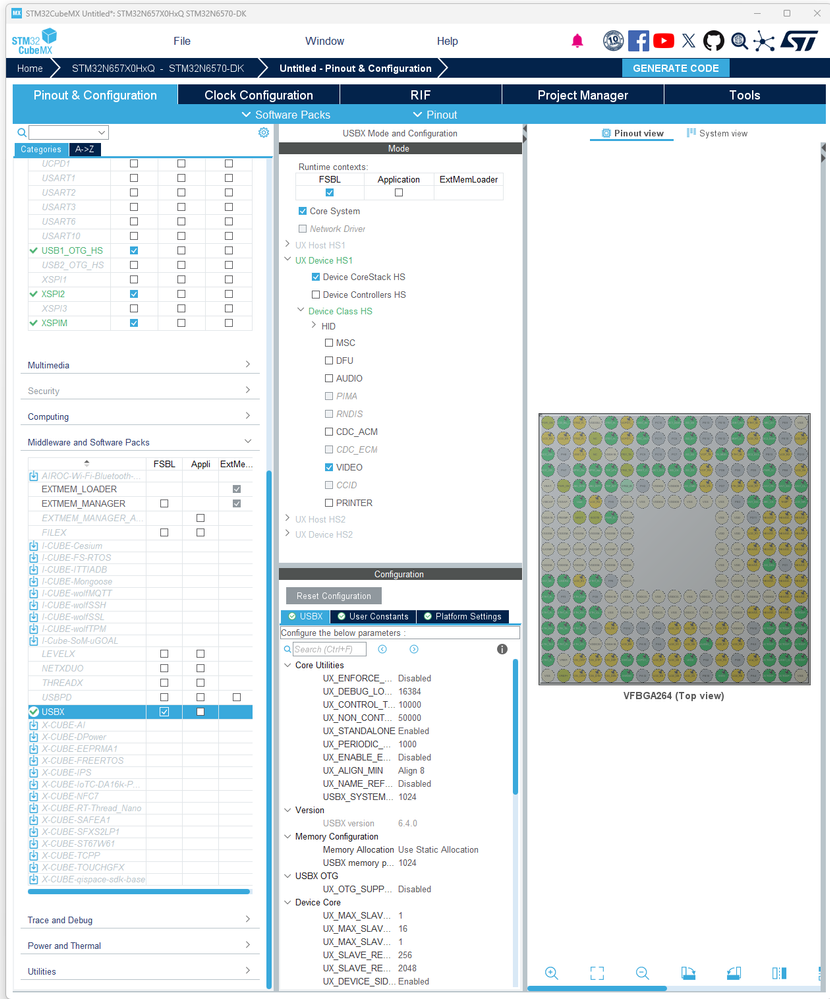830x999 pixels.
Task: Click the zoom in icon below pinout
Action: 552,973
